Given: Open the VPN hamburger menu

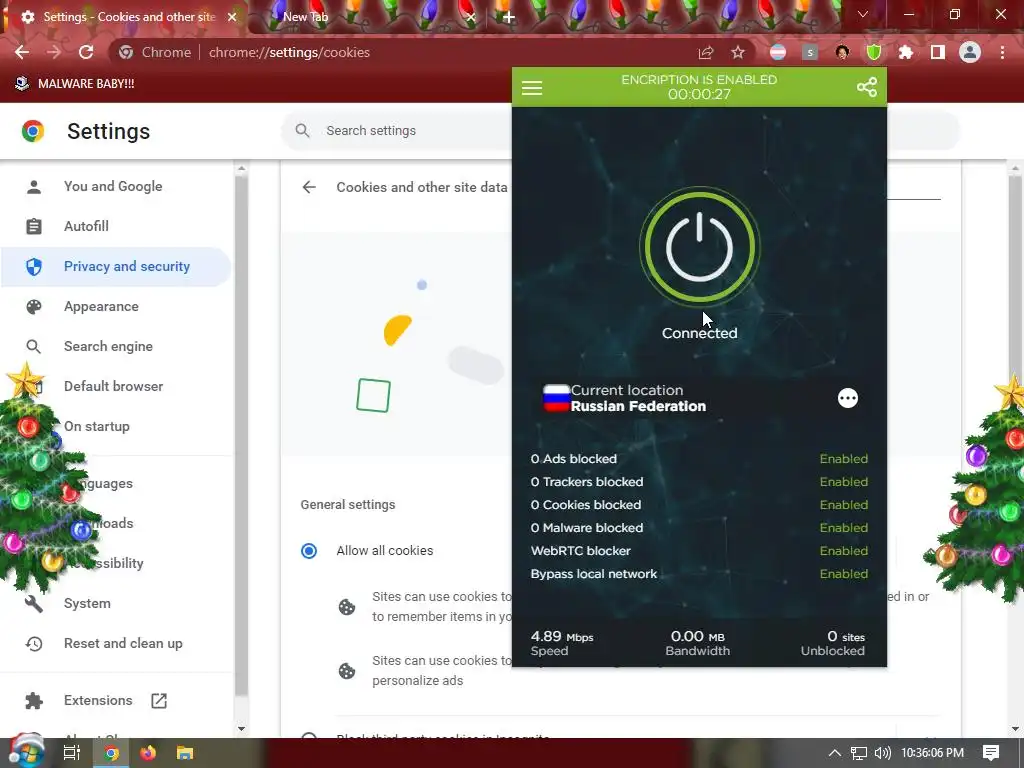Looking at the screenshot, I should (532, 88).
